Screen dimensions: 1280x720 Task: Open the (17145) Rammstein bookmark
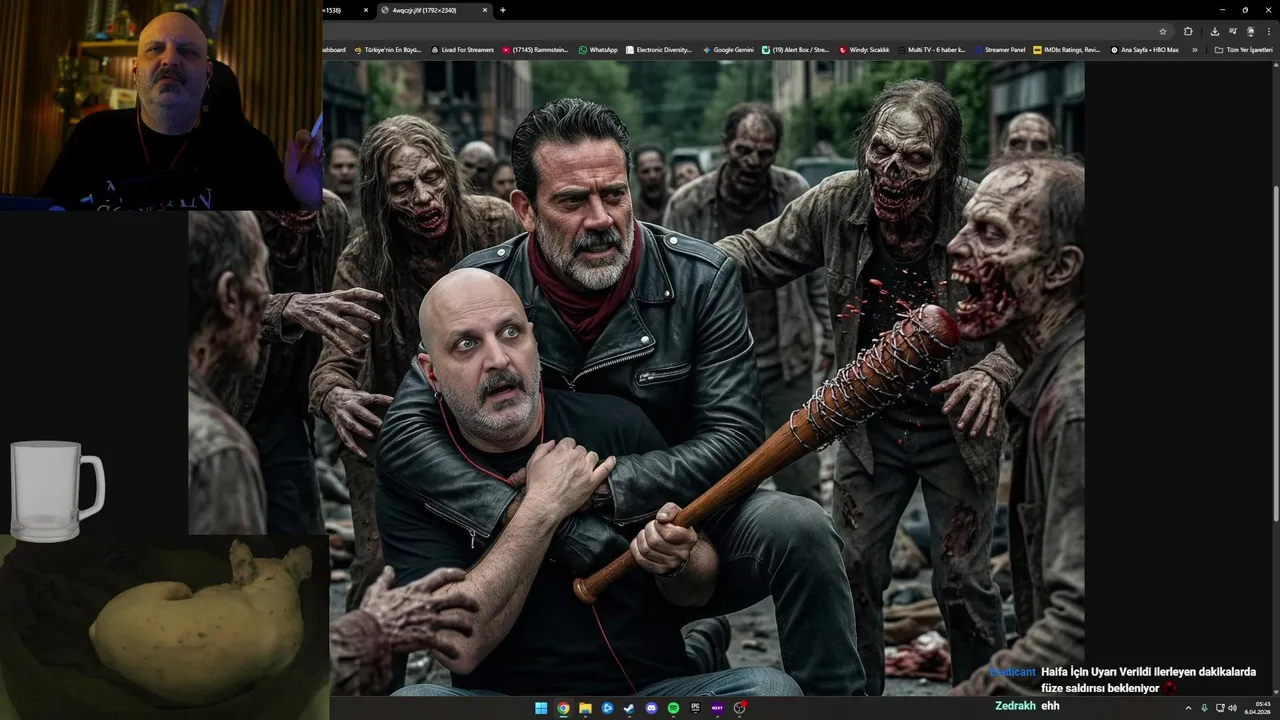coord(535,49)
